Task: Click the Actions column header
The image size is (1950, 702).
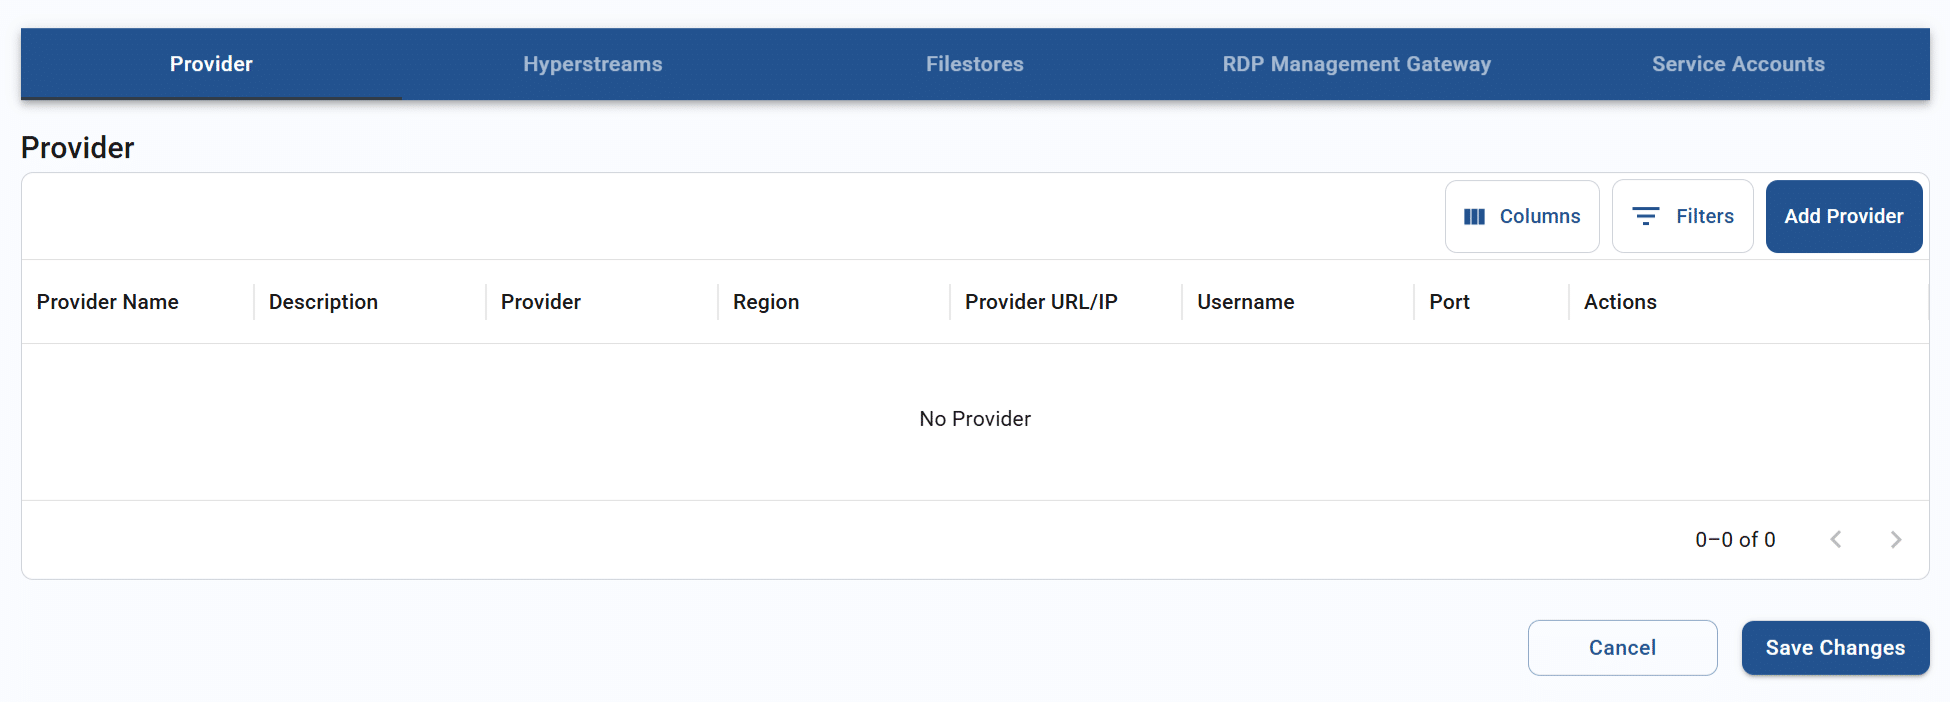Action: 1620,302
